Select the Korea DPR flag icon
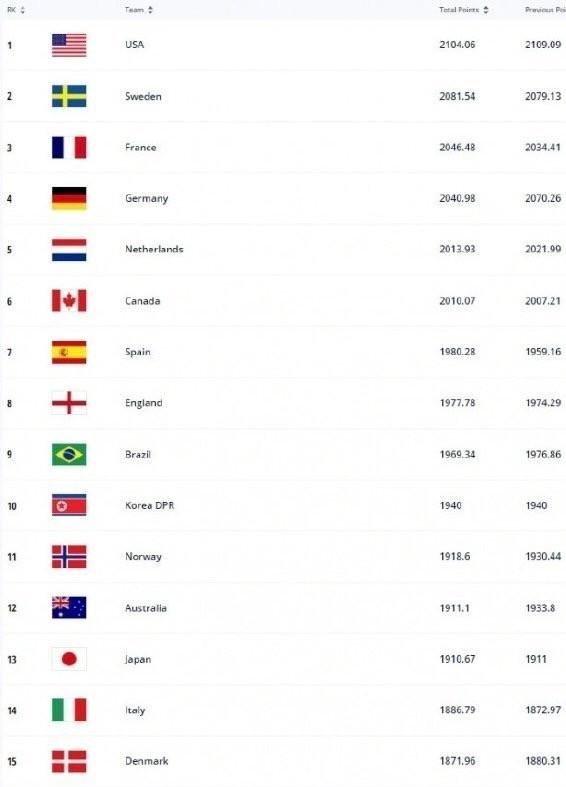Image resolution: width=566 pixels, height=787 pixels. click(x=69, y=505)
